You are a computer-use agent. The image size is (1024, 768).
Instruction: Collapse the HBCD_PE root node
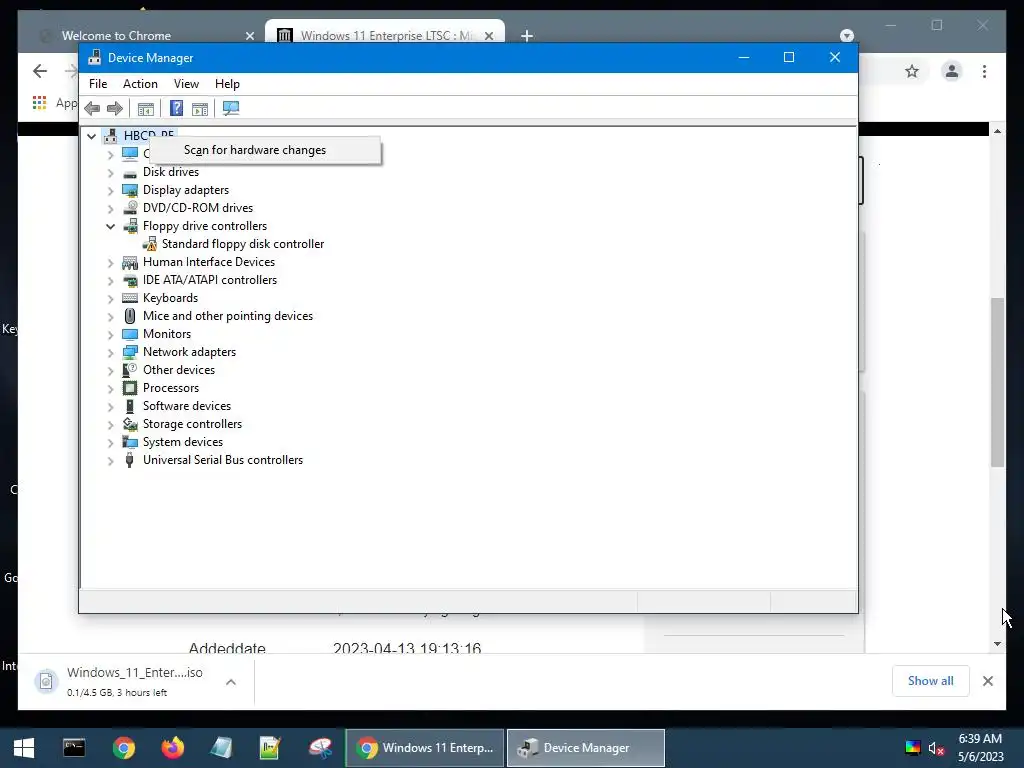[x=91, y=136]
